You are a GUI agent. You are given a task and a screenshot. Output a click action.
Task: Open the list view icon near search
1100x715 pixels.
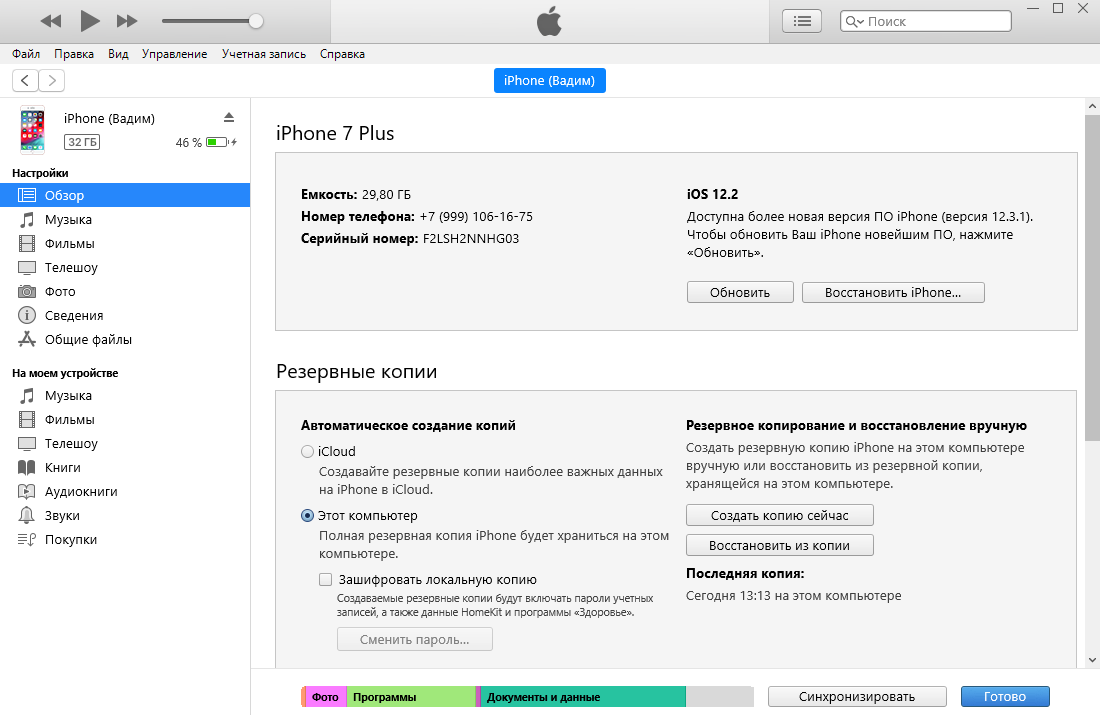(802, 20)
